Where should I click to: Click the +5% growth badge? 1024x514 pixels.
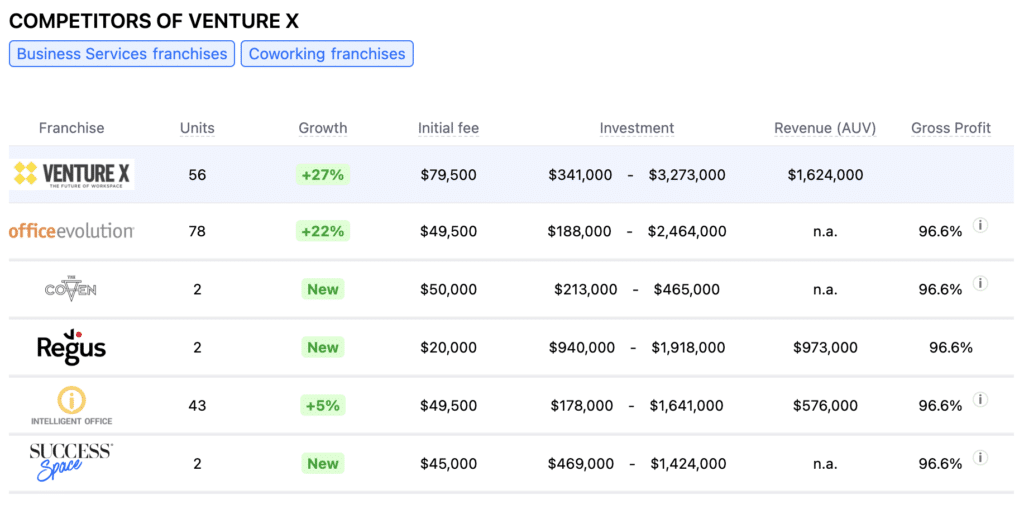click(x=323, y=406)
